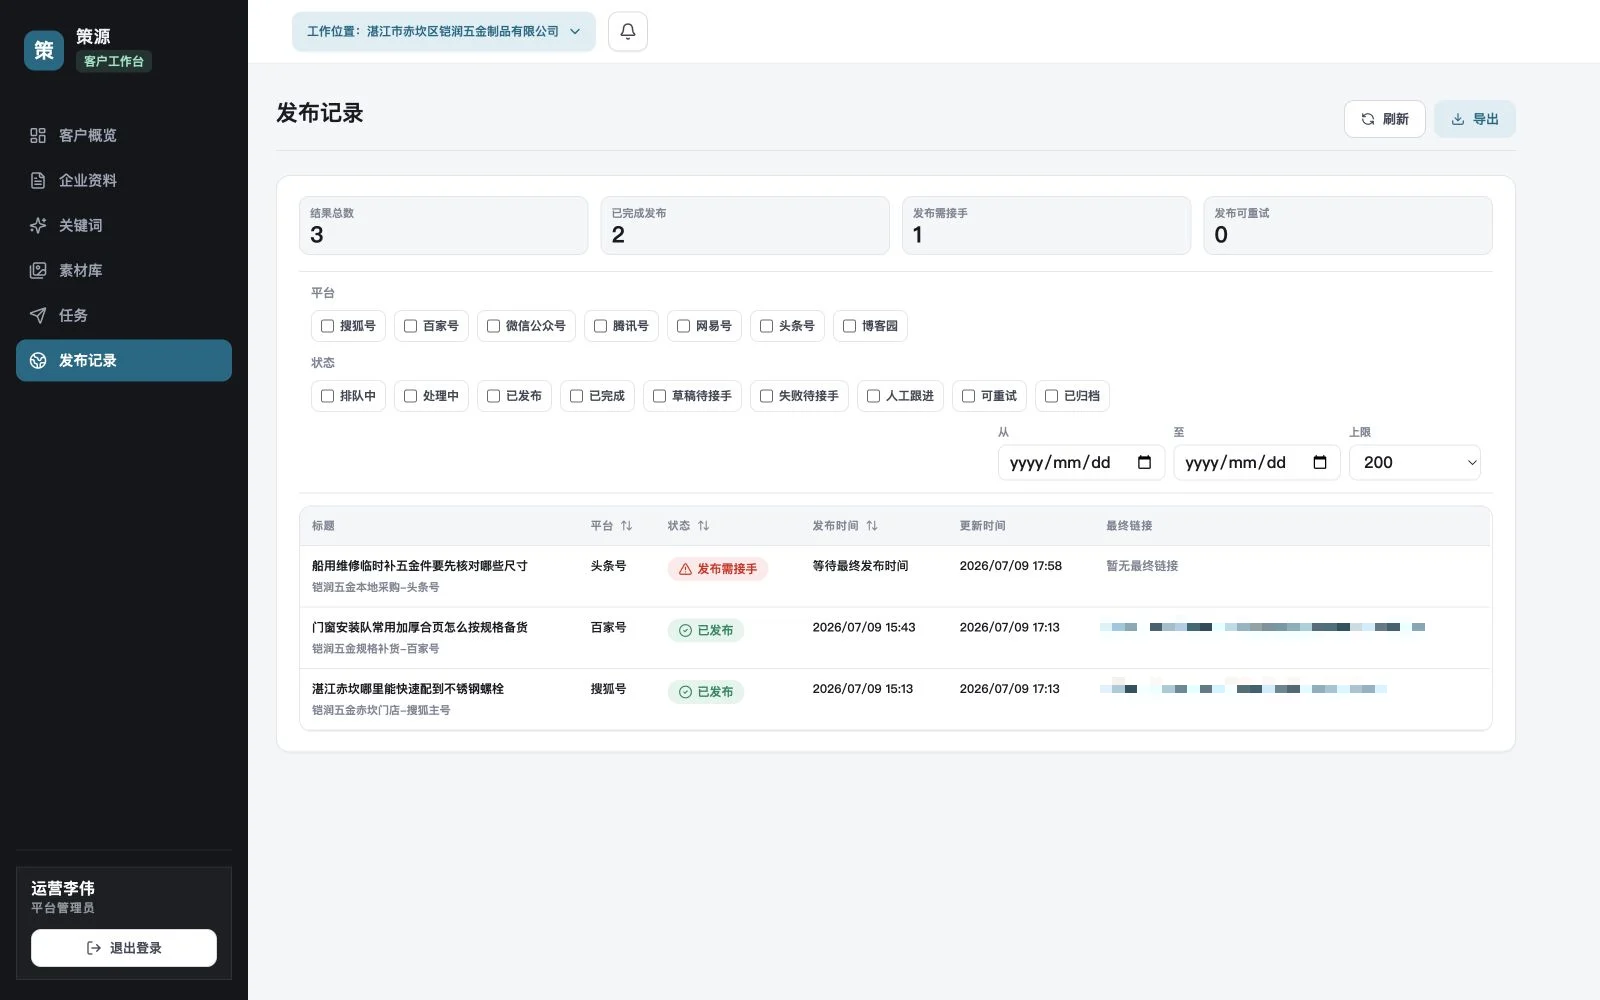Viewport: 1600px width, 1000px height.
Task: Go to 任务 page
Action: pos(124,315)
